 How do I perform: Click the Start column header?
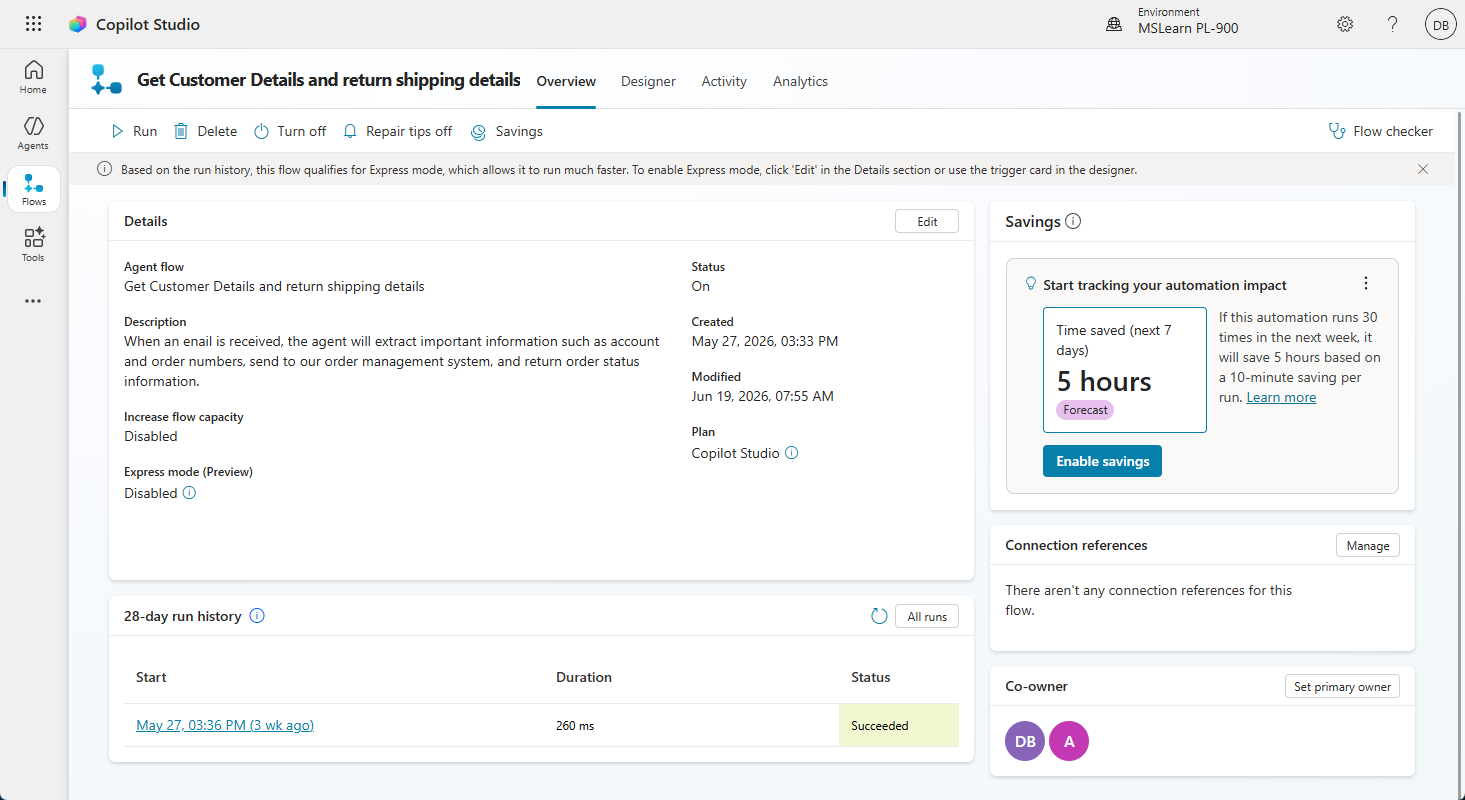[x=151, y=677]
